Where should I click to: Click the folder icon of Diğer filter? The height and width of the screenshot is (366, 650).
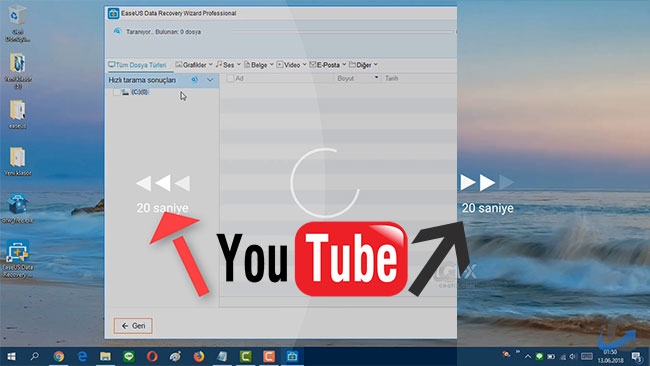[352, 65]
